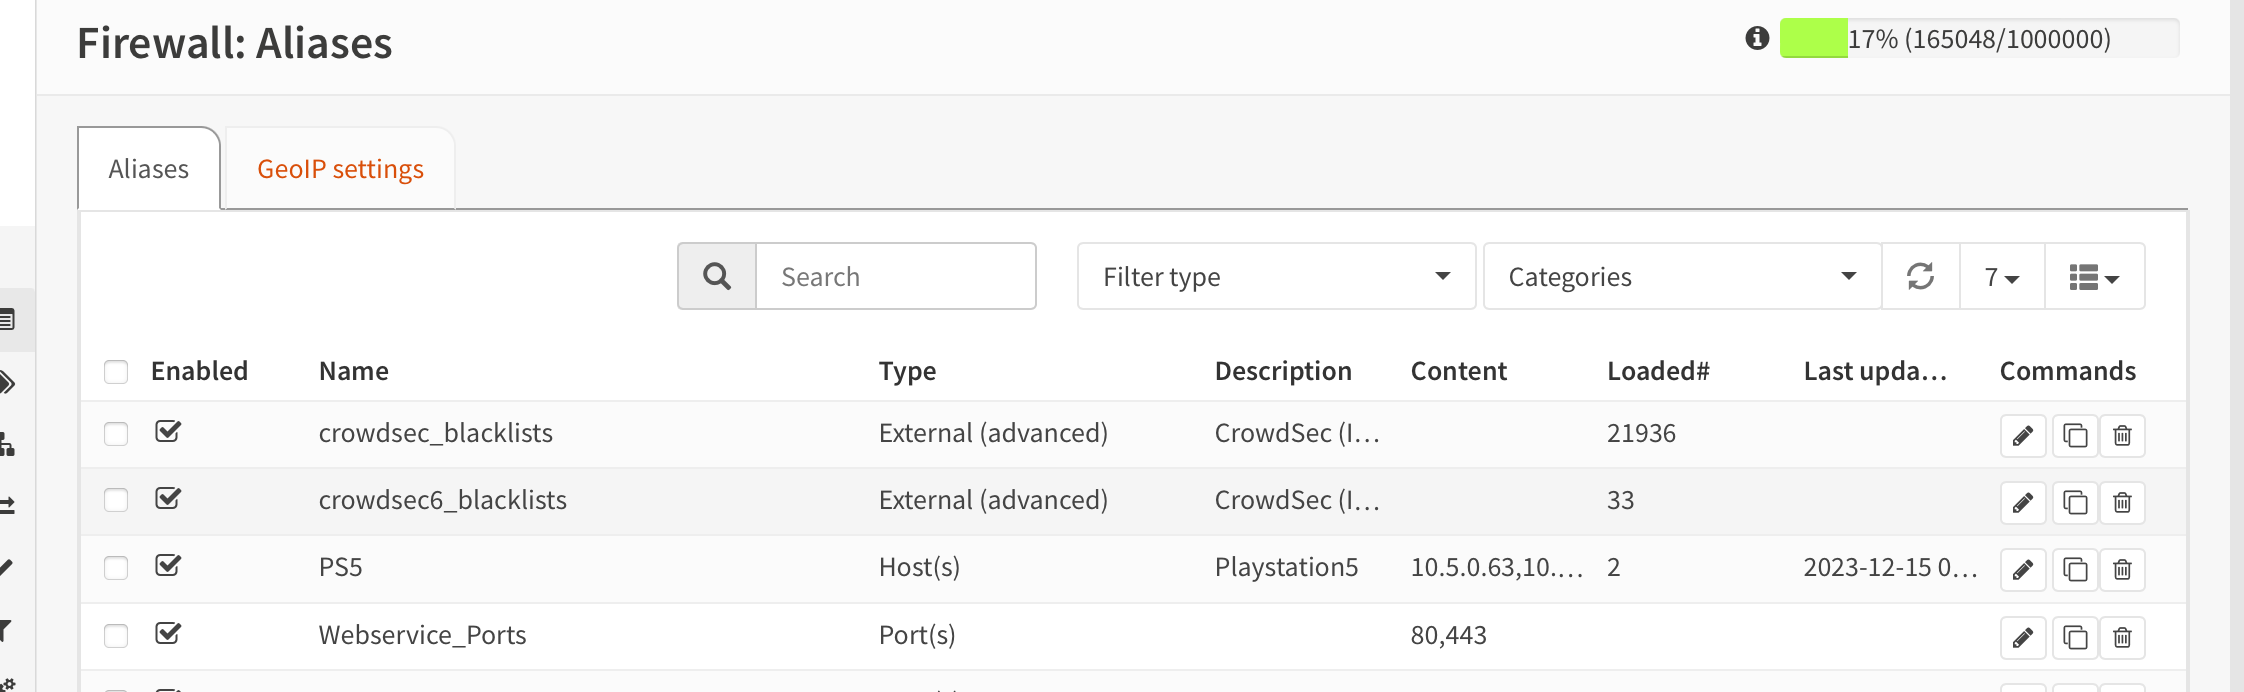The width and height of the screenshot is (2244, 692).
Task: Select the Aliases tab
Action: point(148,169)
